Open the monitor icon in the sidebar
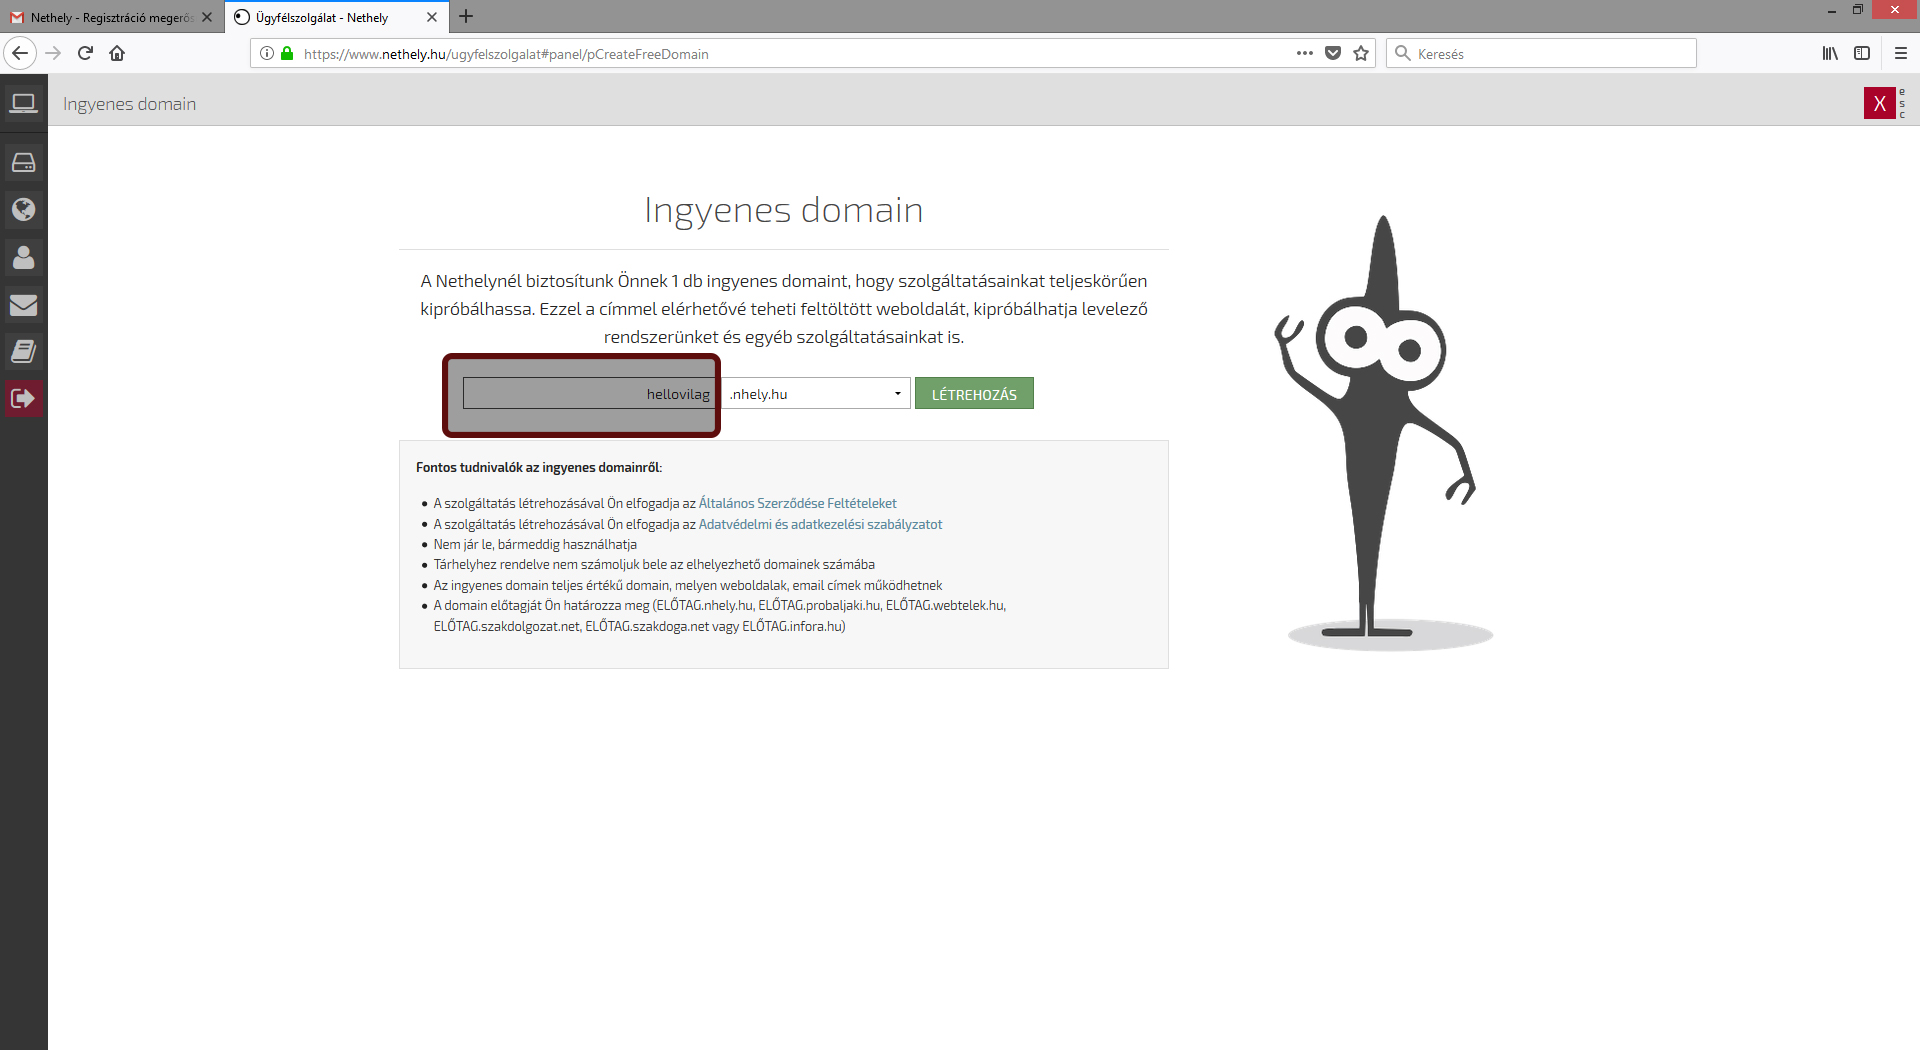Screen dimensions: 1920x1050 23,103
